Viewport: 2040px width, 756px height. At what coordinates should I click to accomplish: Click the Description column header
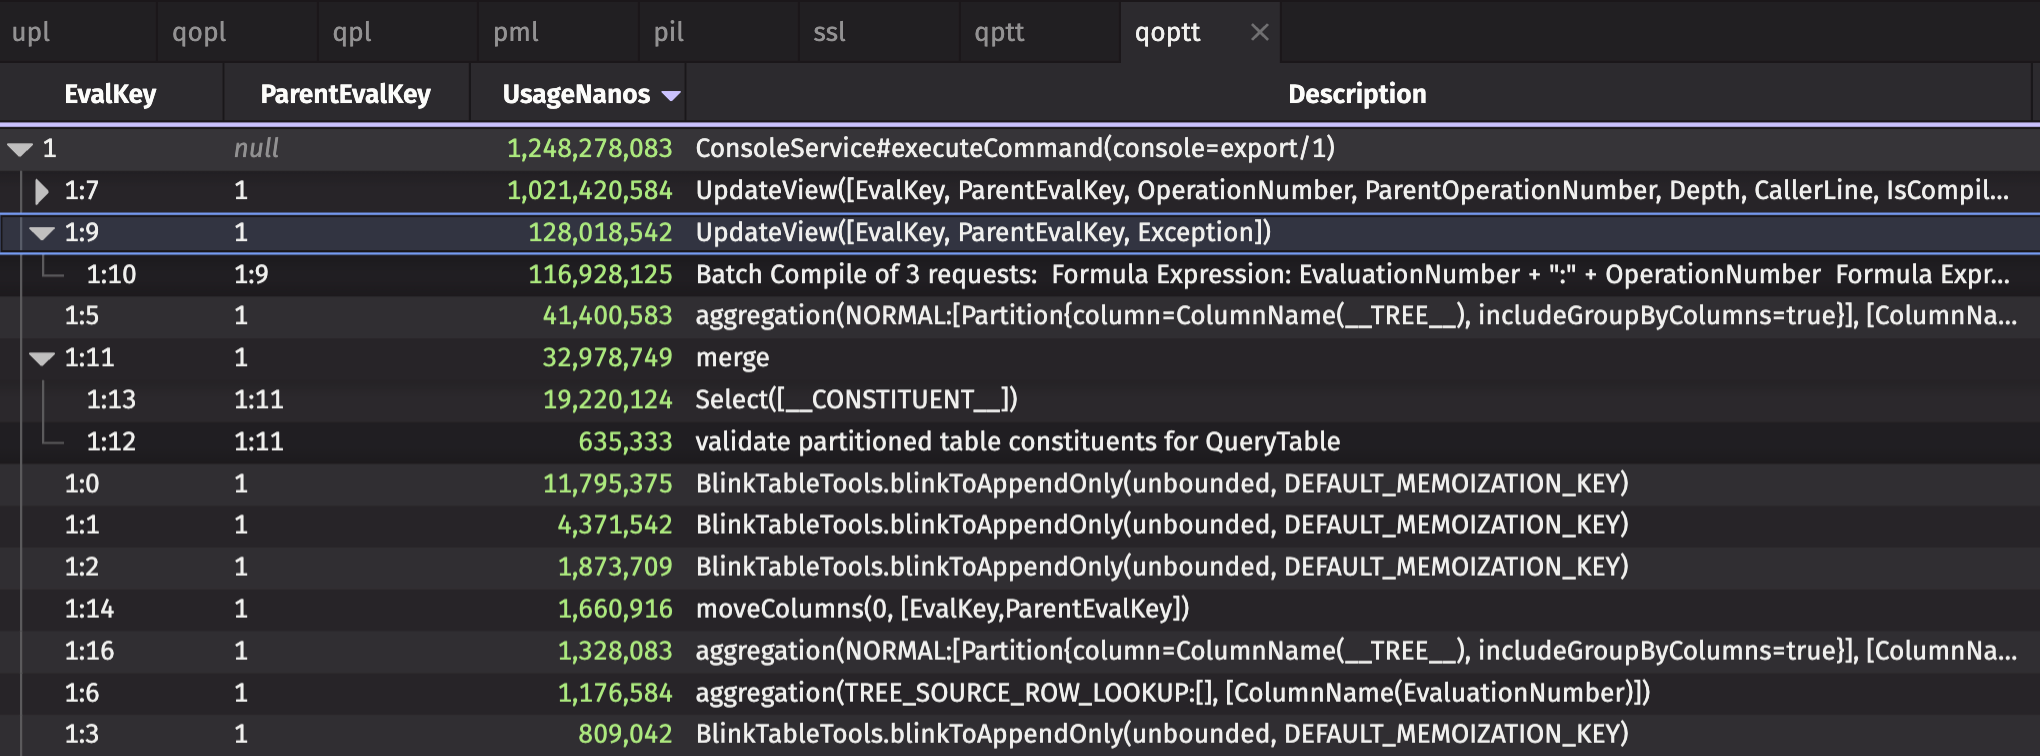pos(1356,94)
